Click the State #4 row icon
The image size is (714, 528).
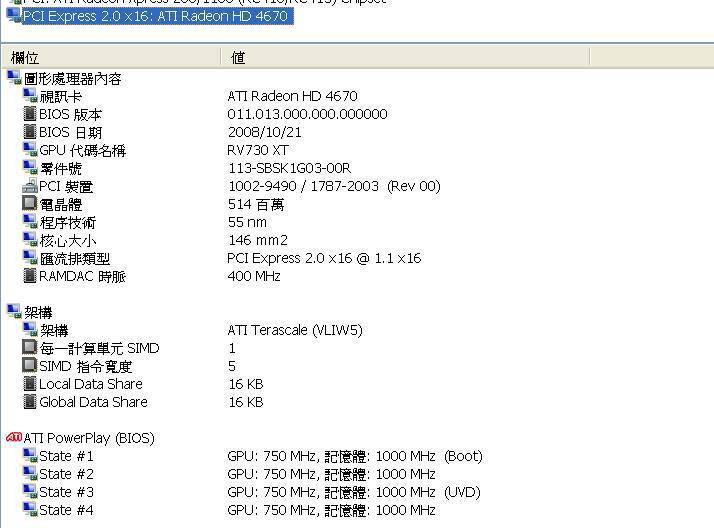(30, 509)
